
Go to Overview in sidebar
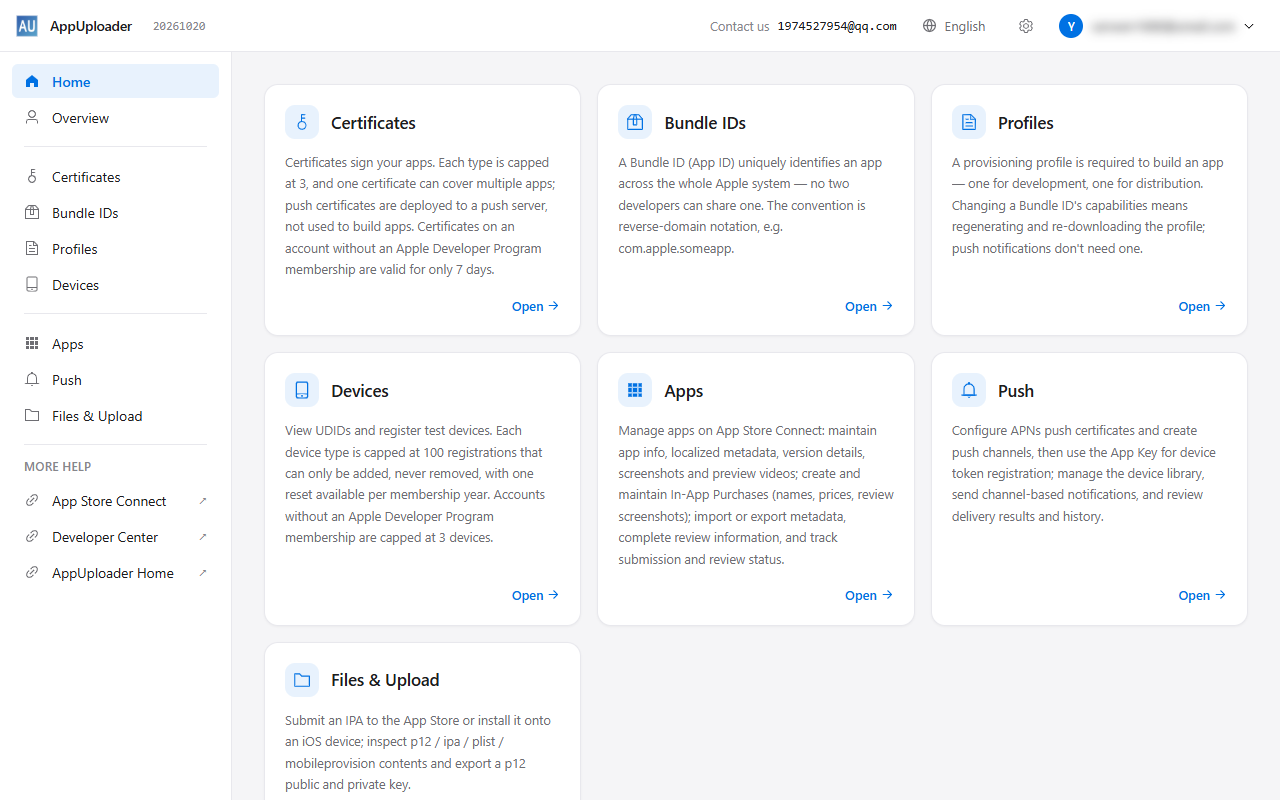click(x=115, y=118)
